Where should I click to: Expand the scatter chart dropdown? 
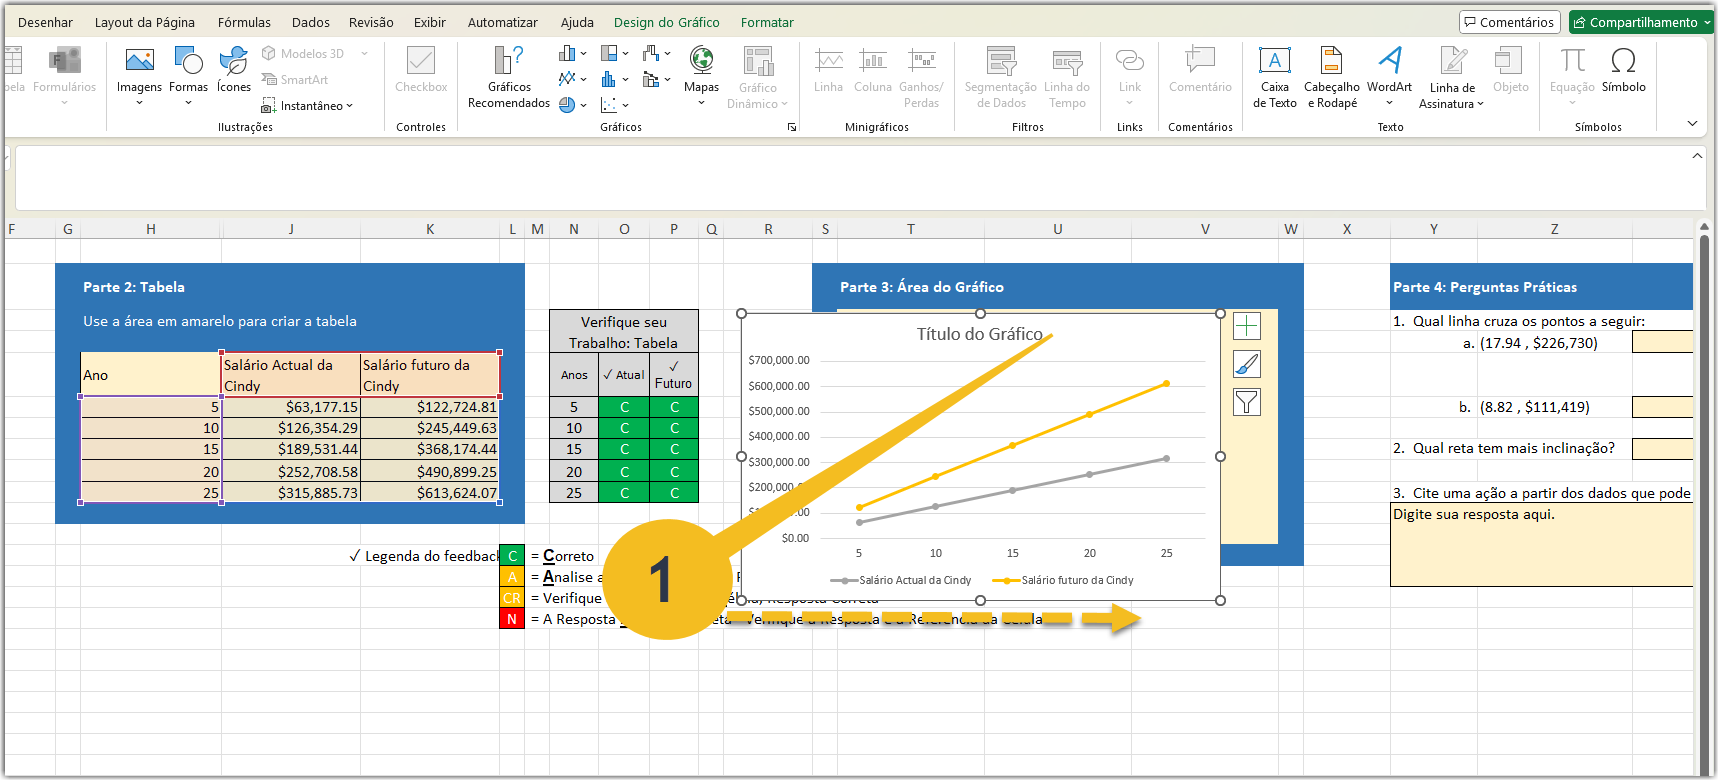[625, 104]
